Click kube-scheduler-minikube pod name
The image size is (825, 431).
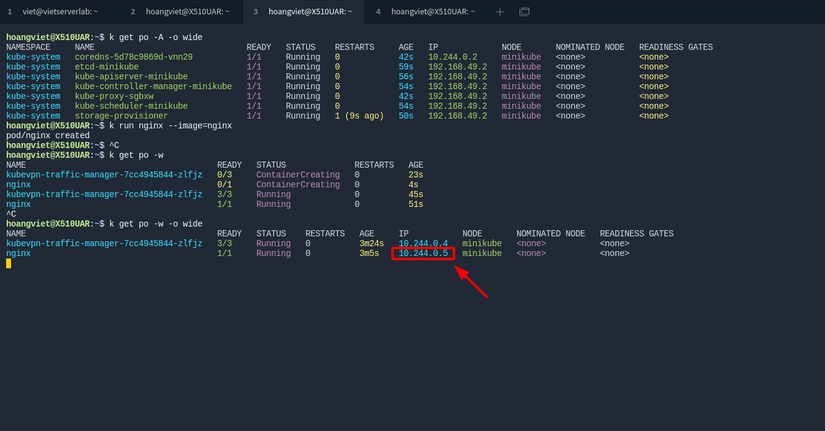pos(131,106)
